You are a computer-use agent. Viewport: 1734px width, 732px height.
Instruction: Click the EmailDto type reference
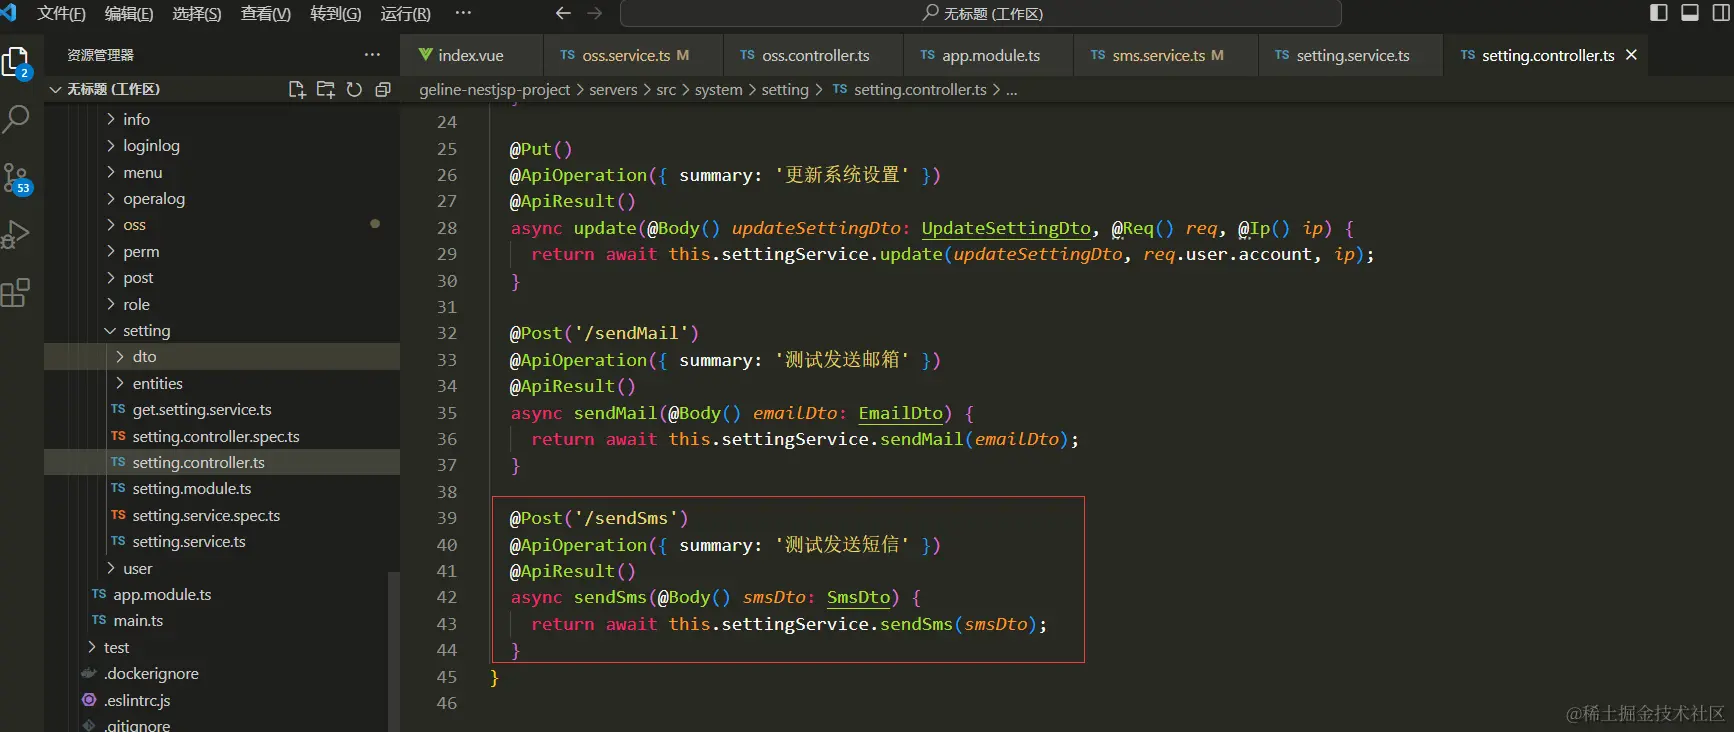[x=901, y=413]
